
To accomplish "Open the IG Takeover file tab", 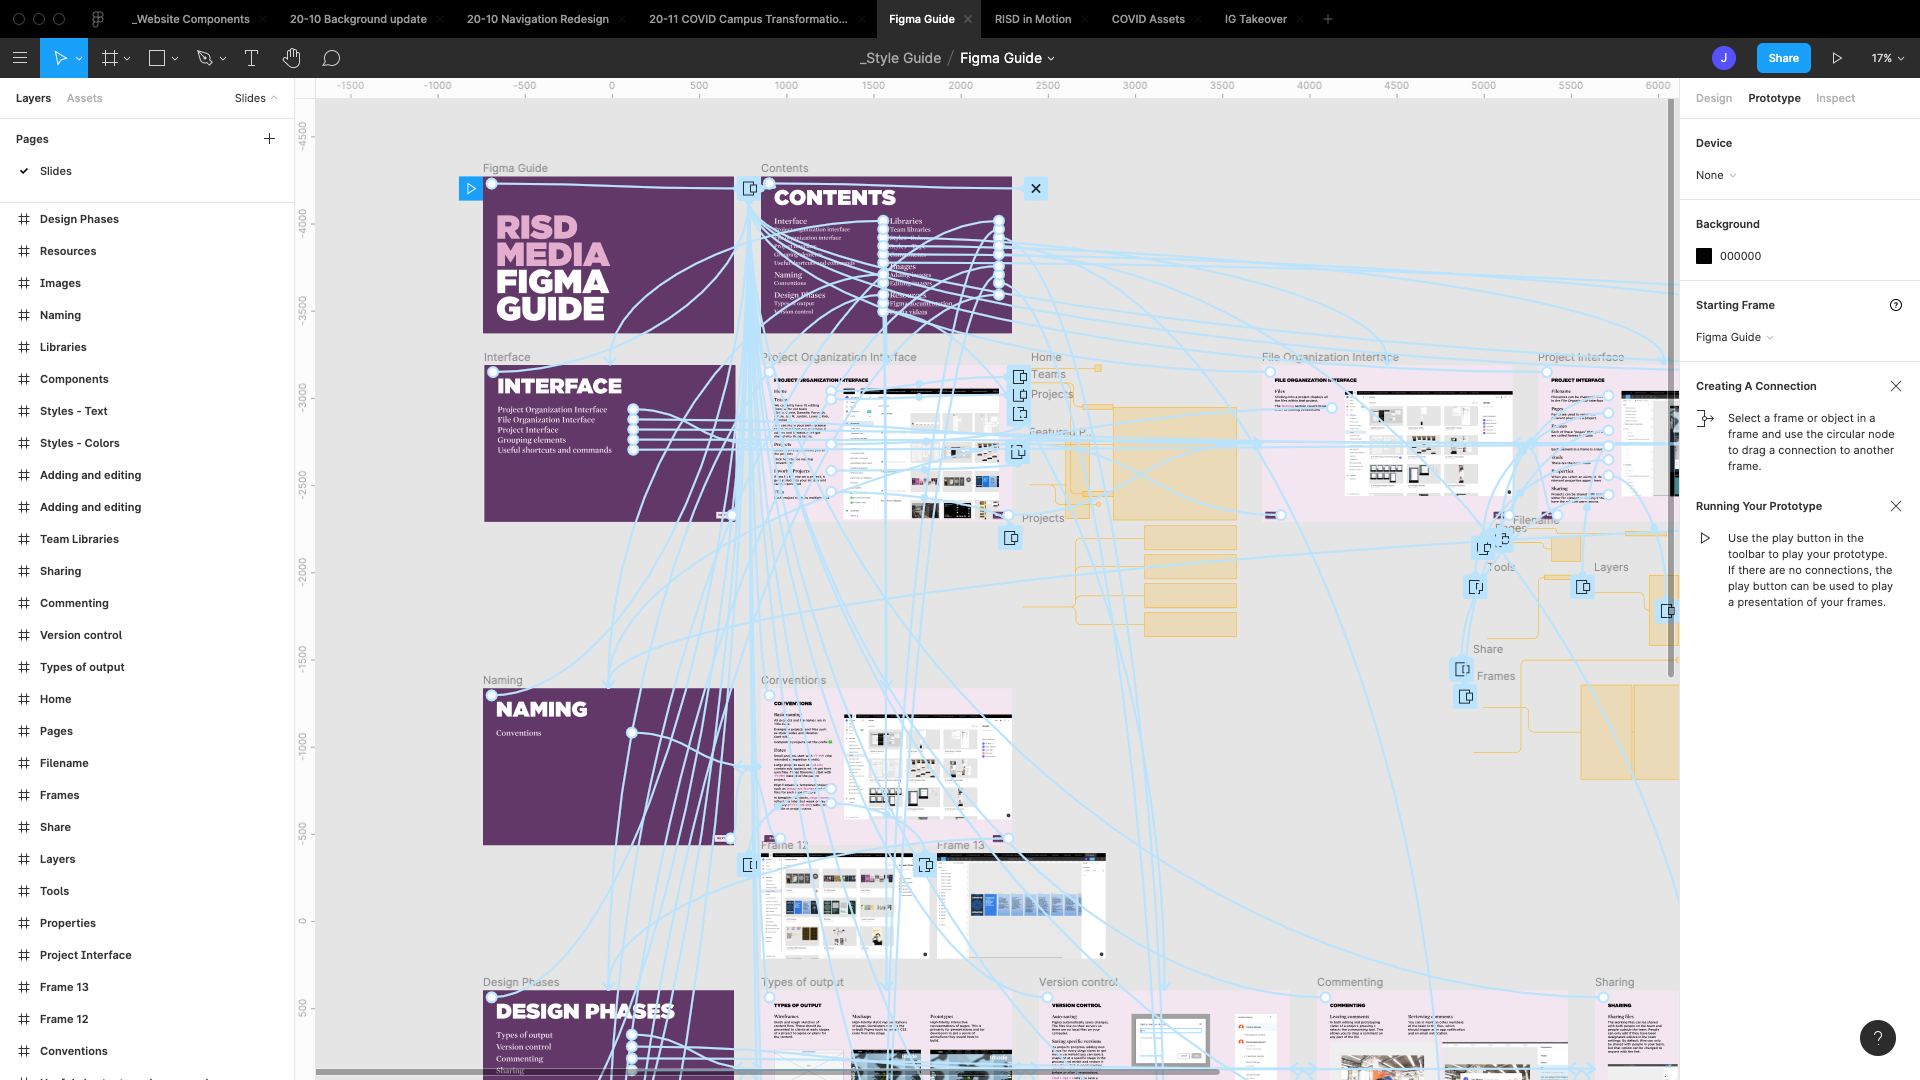I will coord(1255,19).
